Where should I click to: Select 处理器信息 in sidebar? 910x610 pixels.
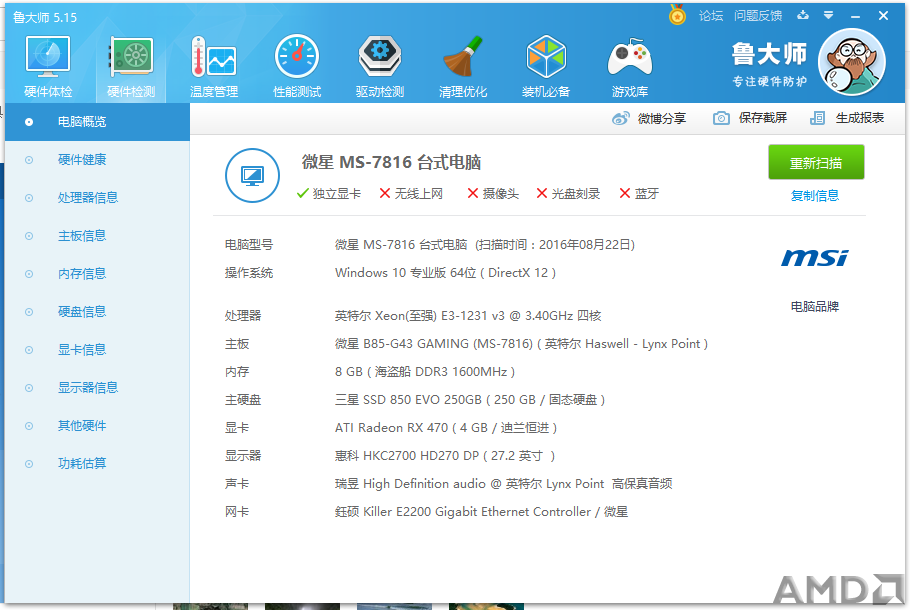pyautogui.click(x=98, y=198)
